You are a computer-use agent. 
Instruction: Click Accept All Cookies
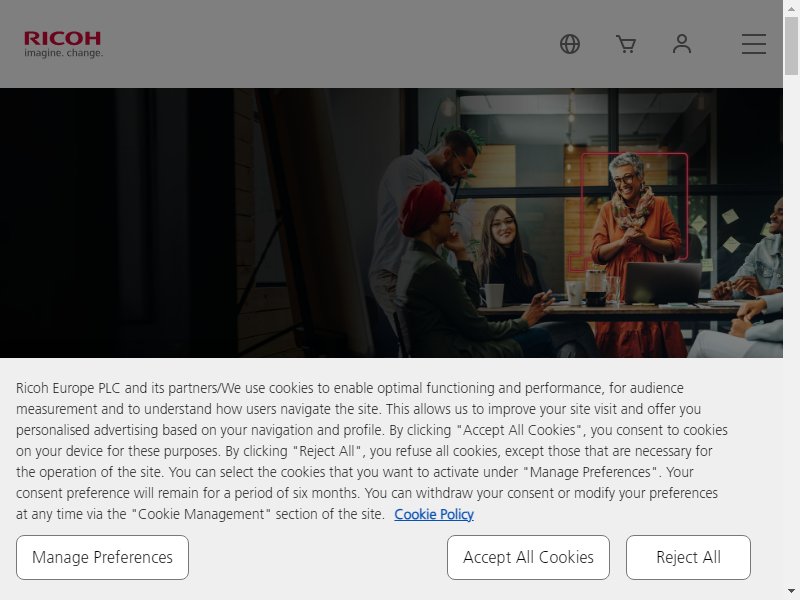pos(528,557)
